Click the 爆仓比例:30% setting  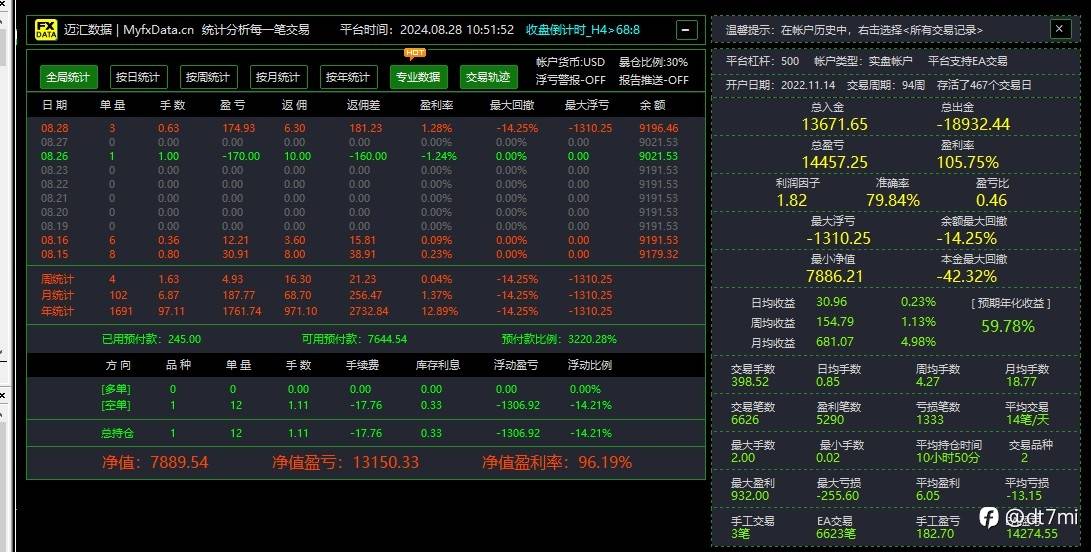pos(653,62)
